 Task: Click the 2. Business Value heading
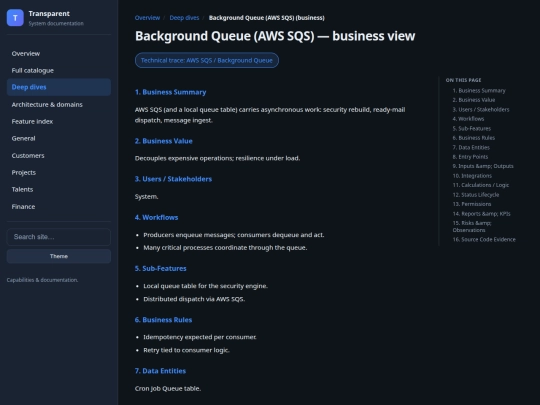[164, 141]
